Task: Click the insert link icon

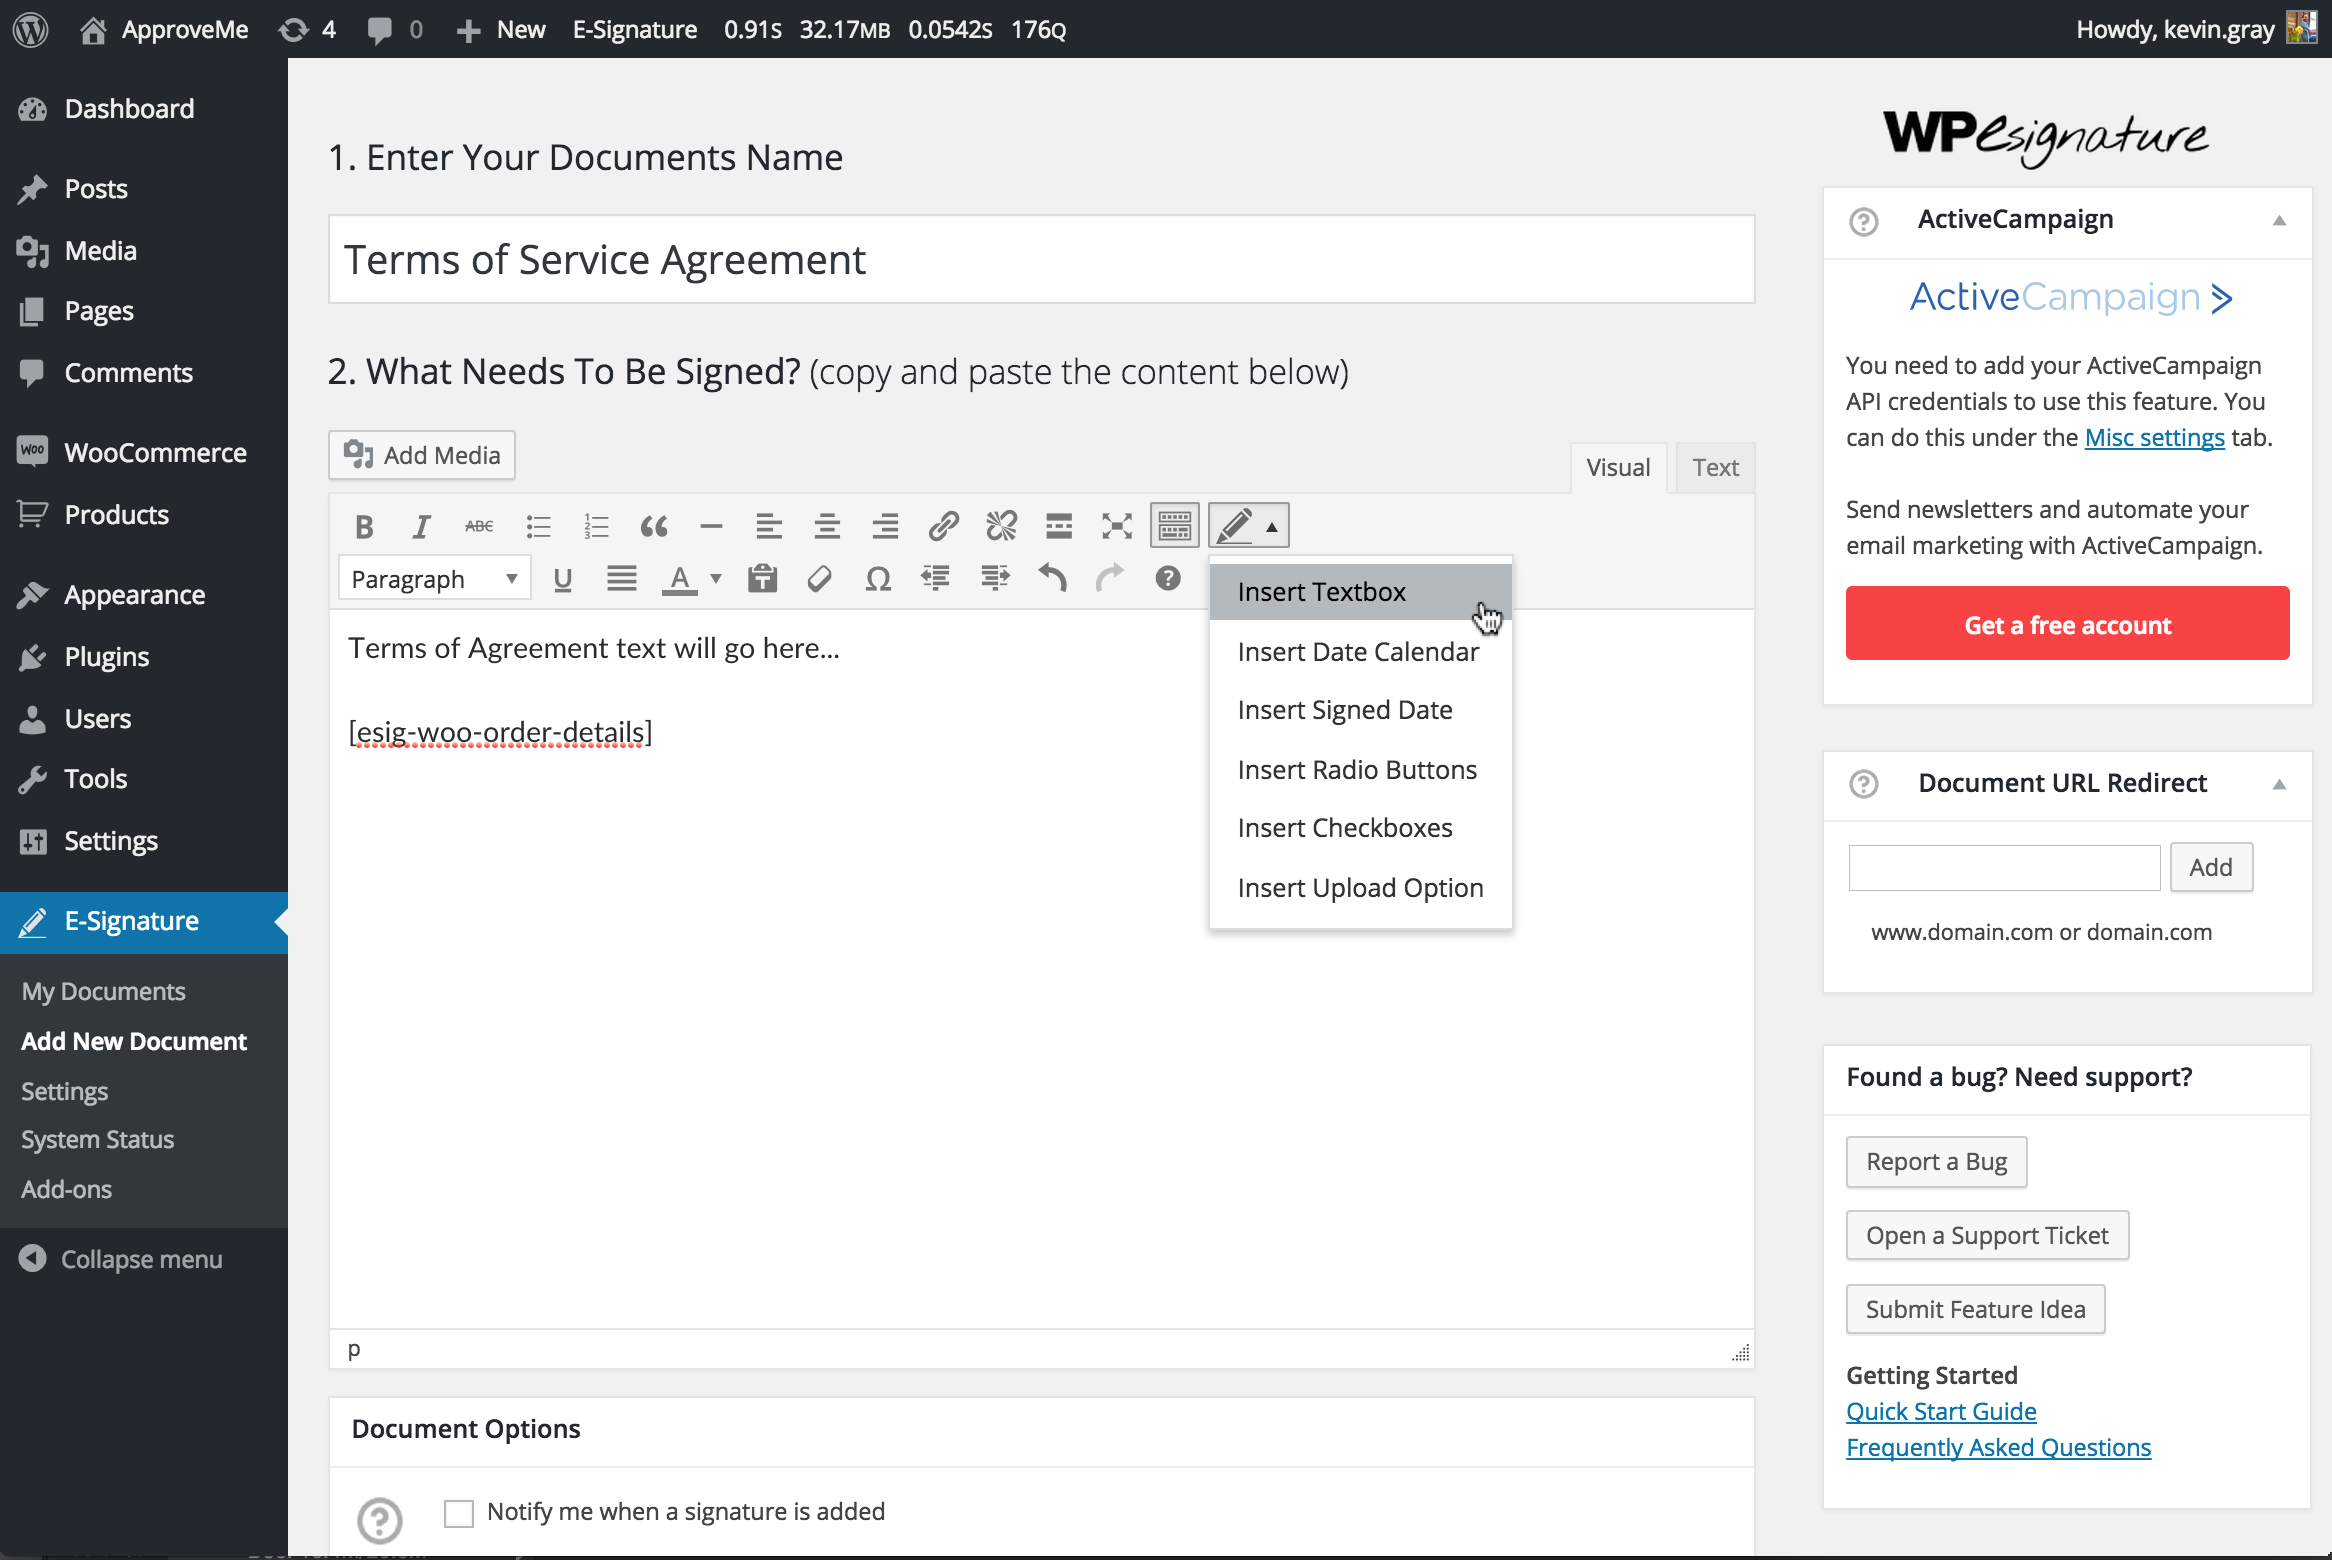Action: (x=943, y=526)
